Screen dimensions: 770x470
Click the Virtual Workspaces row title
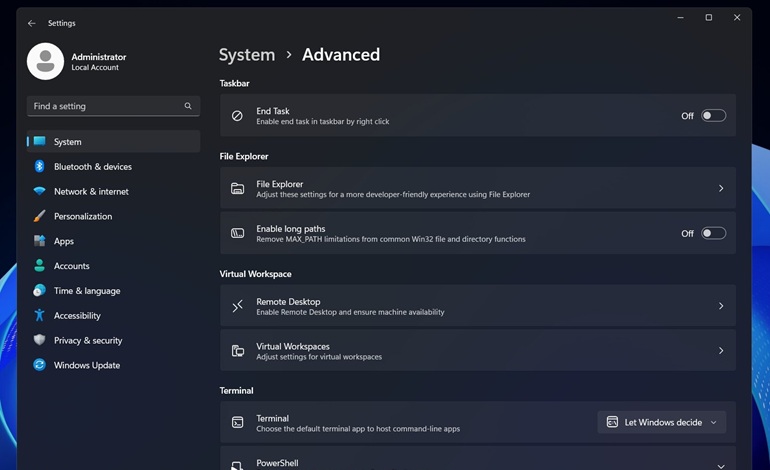[293, 346]
